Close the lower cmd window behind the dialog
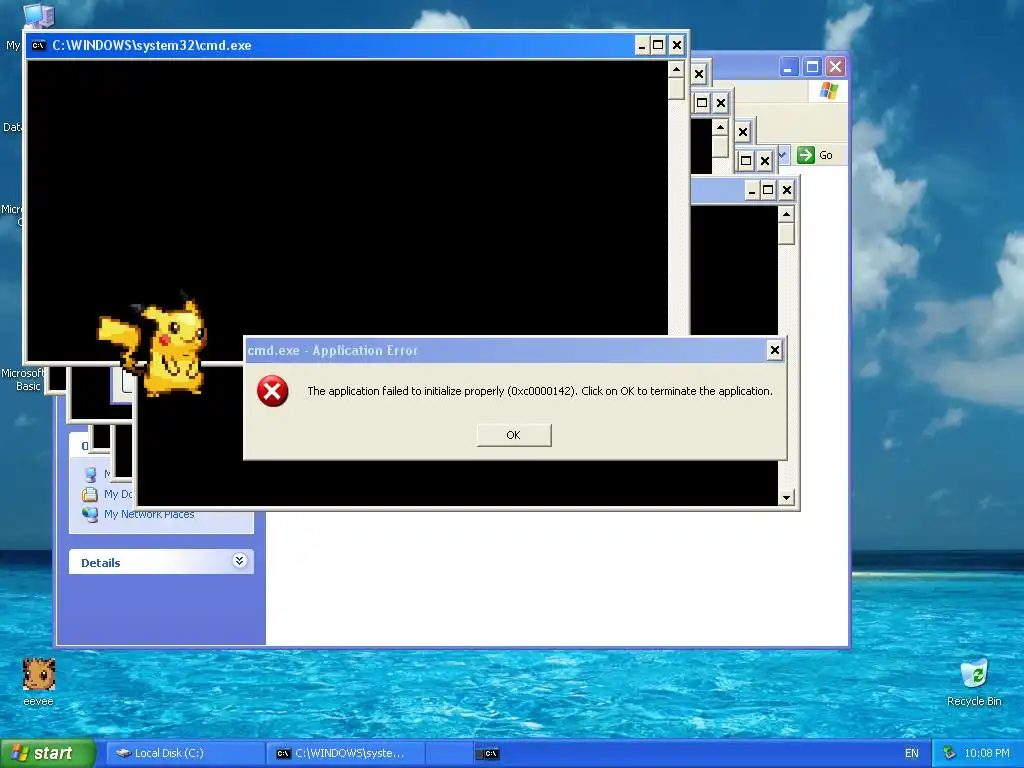 (x=787, y=190)
